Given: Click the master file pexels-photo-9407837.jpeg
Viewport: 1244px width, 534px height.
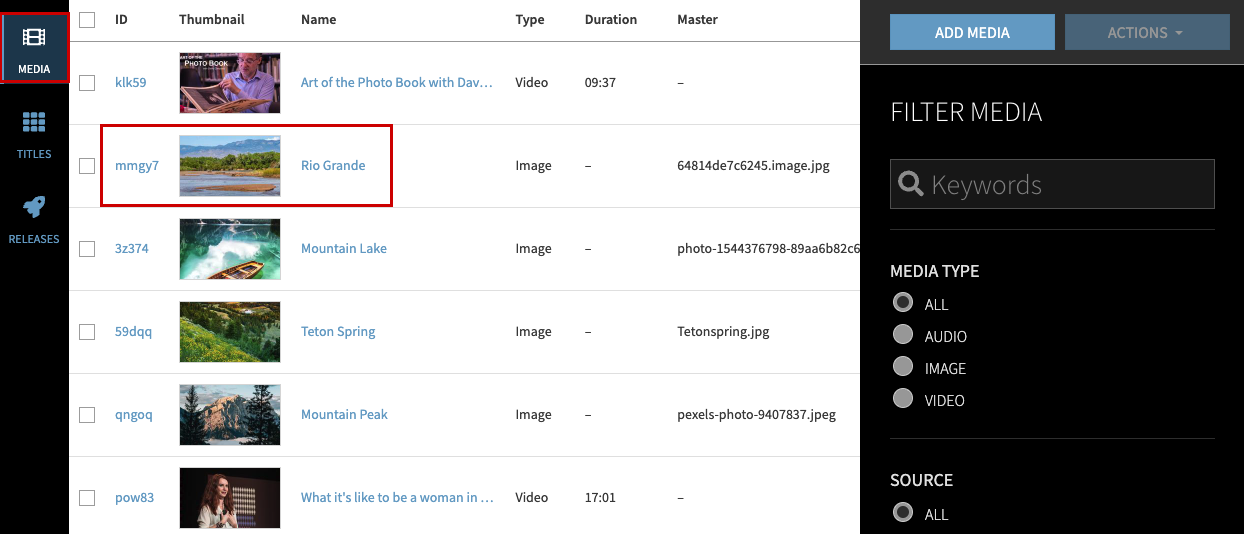Looking at the screenshot, I should [x=756, y=414].
